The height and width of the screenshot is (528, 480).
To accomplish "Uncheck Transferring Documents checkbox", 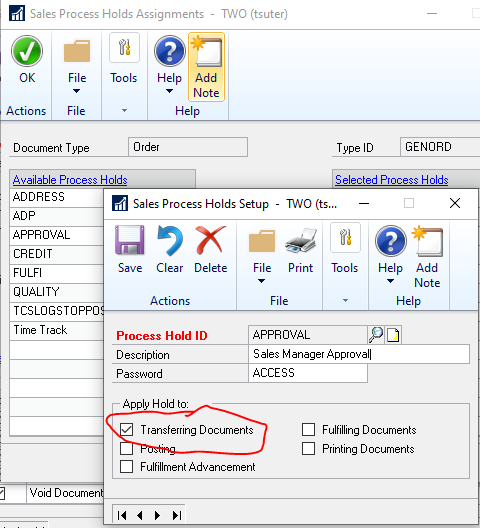I will 127,430.
